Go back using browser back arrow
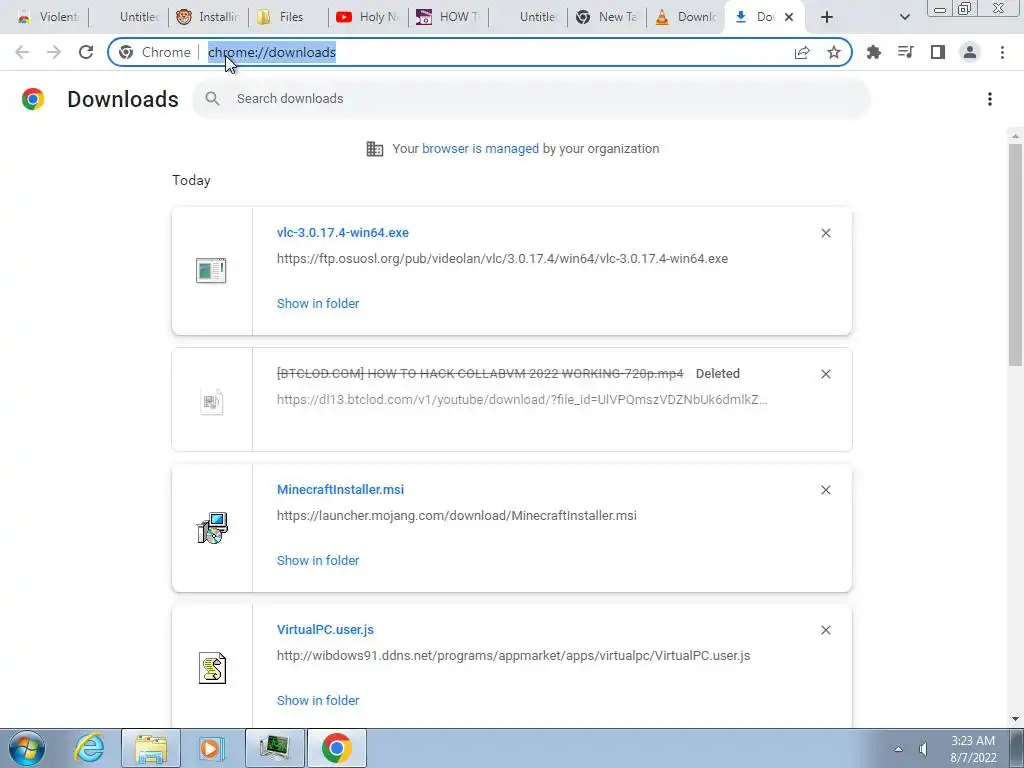The width and height of the screenshot is (1024, 768). [x=22, y=52]
